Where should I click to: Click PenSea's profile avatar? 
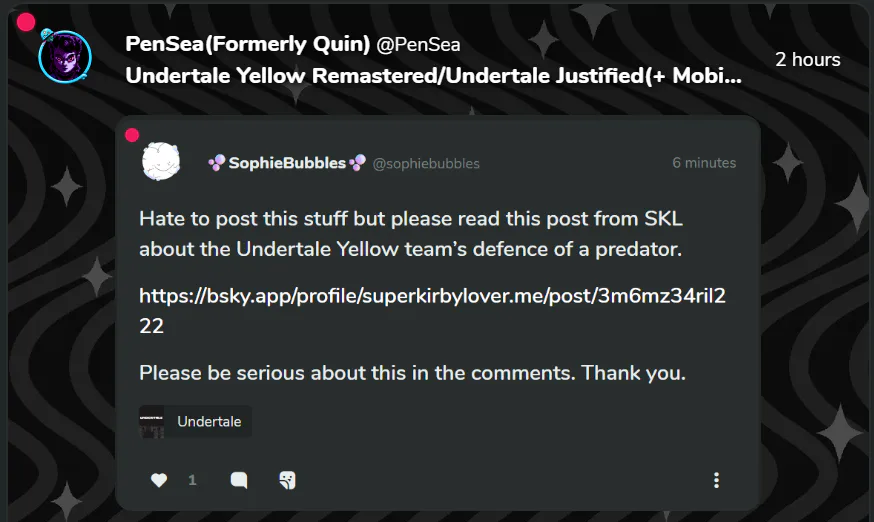pos(65,57)
